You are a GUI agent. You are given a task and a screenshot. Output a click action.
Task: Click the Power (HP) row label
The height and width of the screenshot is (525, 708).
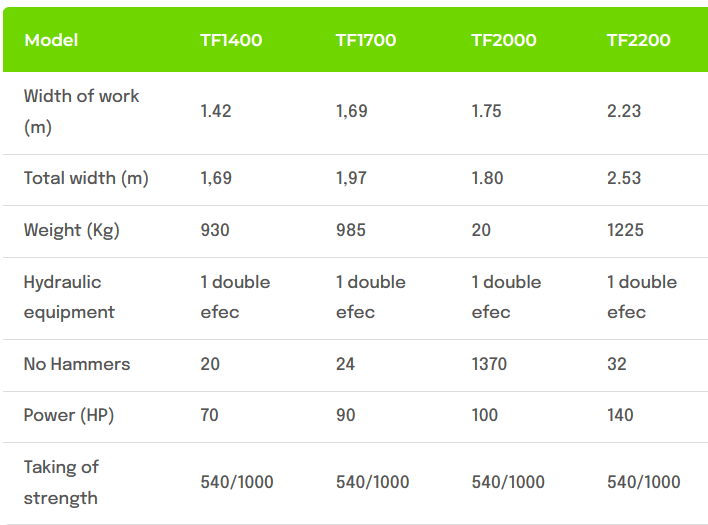coord(69,415)
